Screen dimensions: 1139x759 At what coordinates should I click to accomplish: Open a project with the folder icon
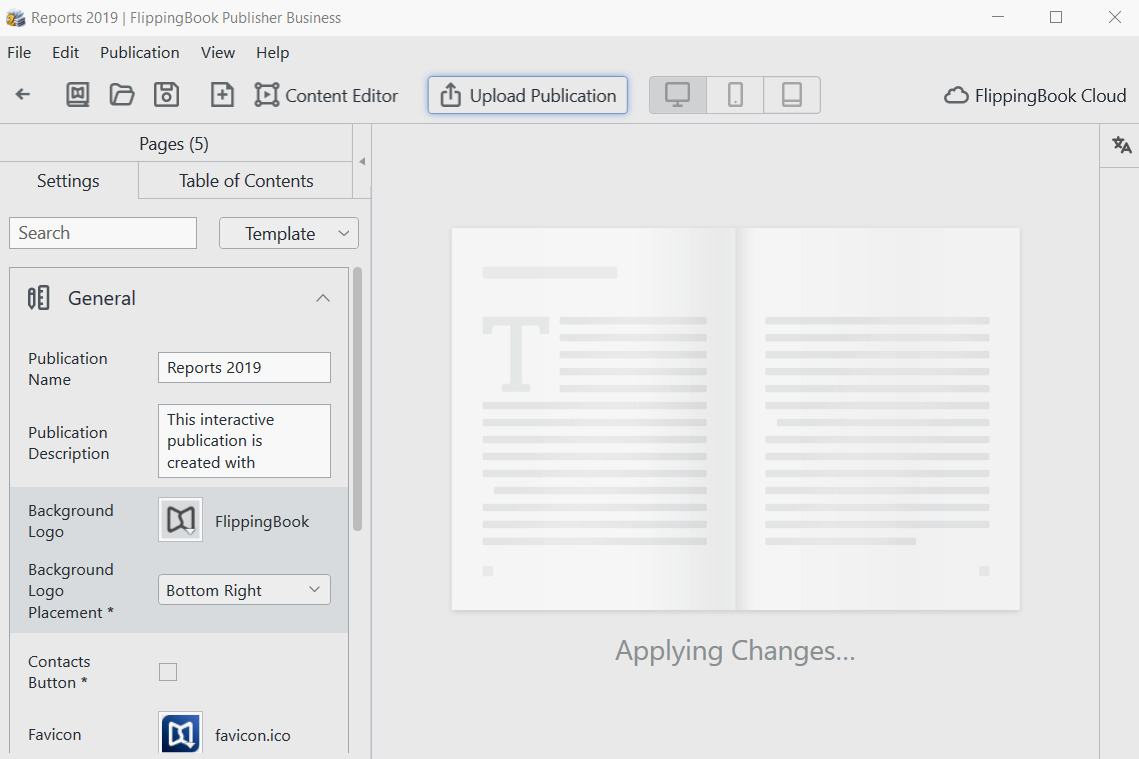point(122,95)
